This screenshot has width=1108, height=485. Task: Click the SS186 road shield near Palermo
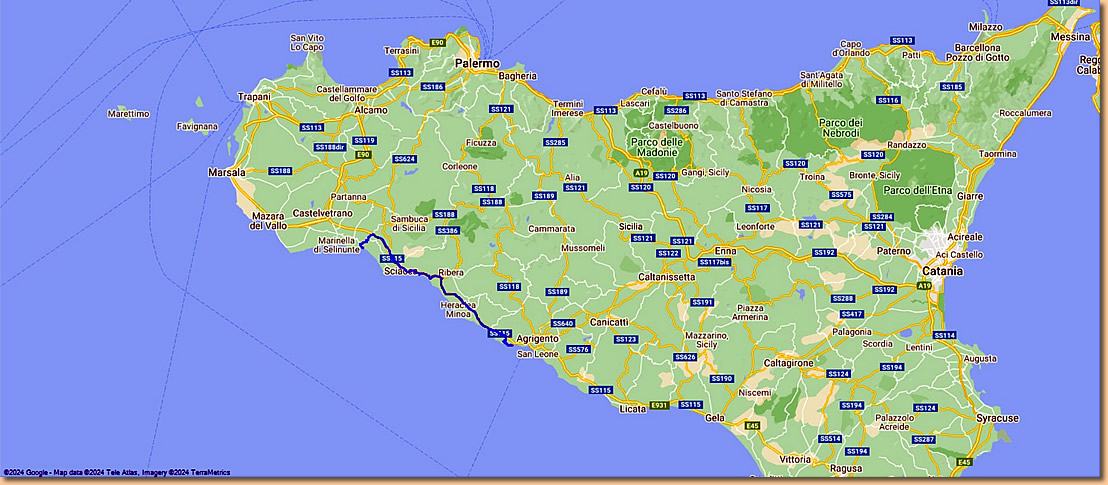(x=432, y=86)
